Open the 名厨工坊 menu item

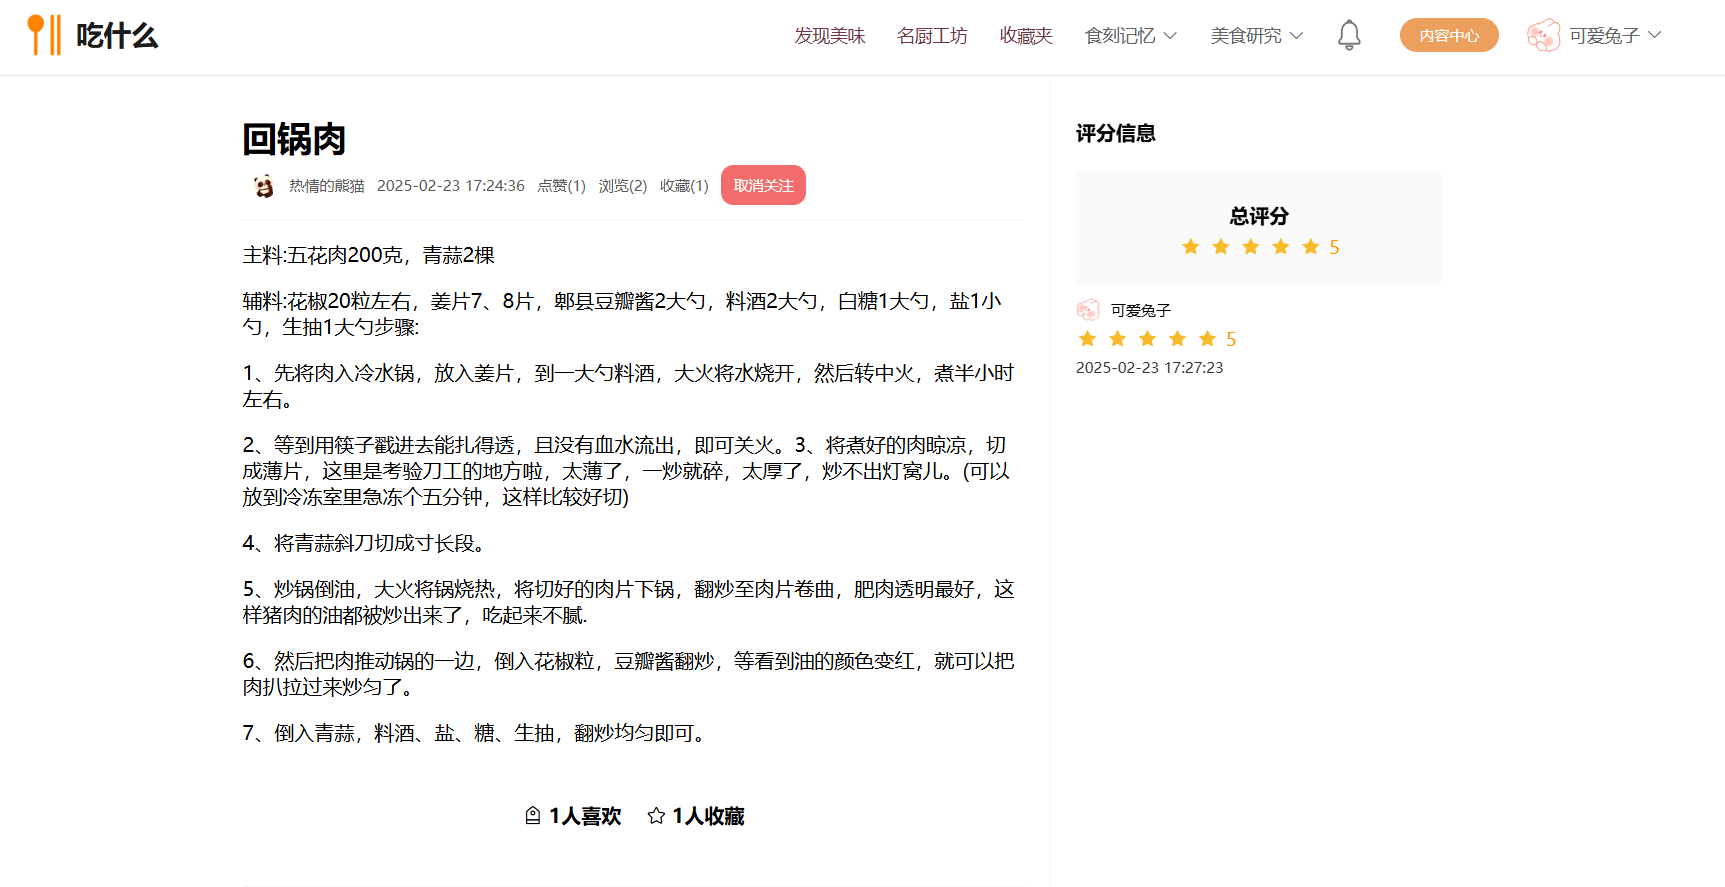pos(932,36)
